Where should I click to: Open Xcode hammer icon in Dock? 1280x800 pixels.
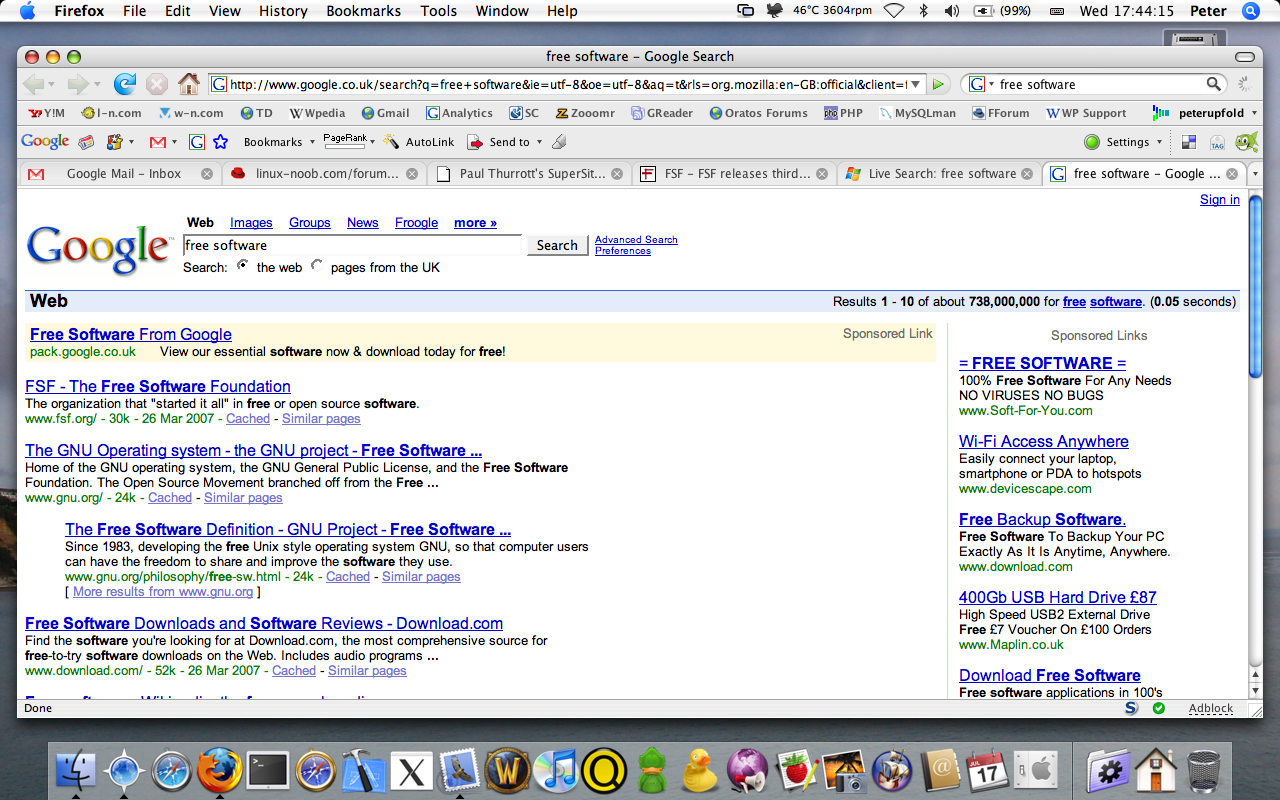[x=363, y=770]
